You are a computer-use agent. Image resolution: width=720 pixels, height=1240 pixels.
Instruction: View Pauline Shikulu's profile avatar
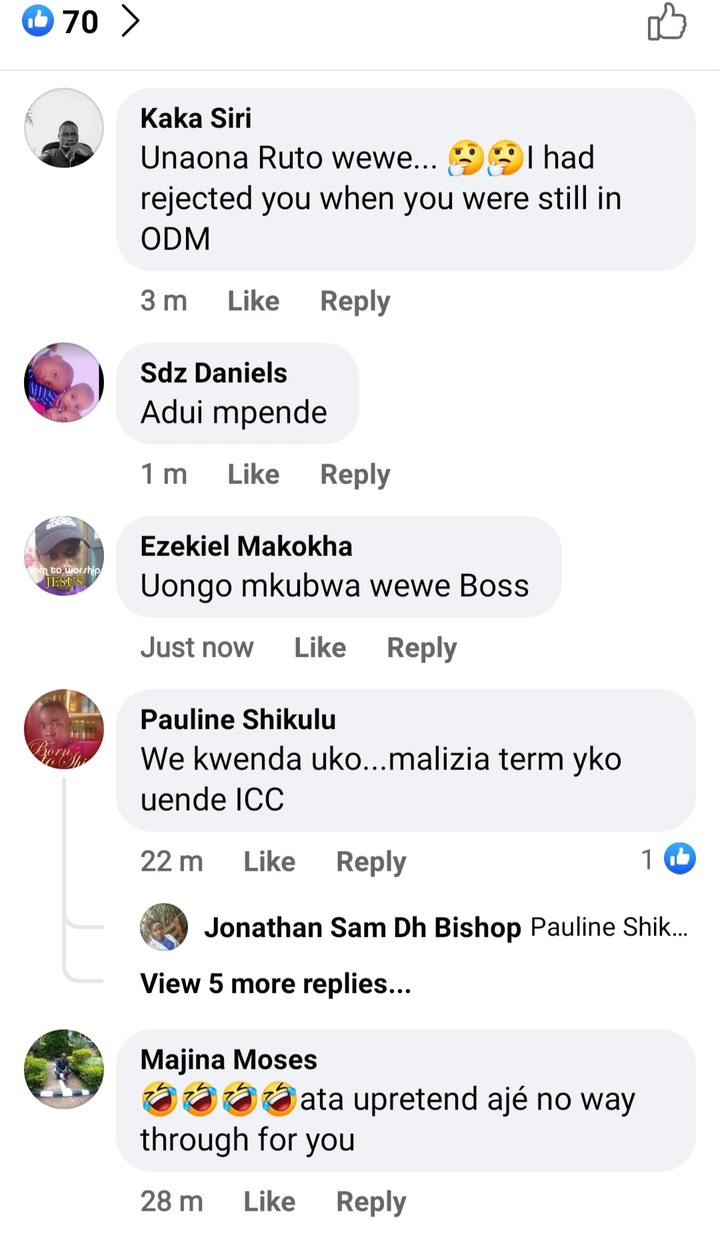point(64,729)
